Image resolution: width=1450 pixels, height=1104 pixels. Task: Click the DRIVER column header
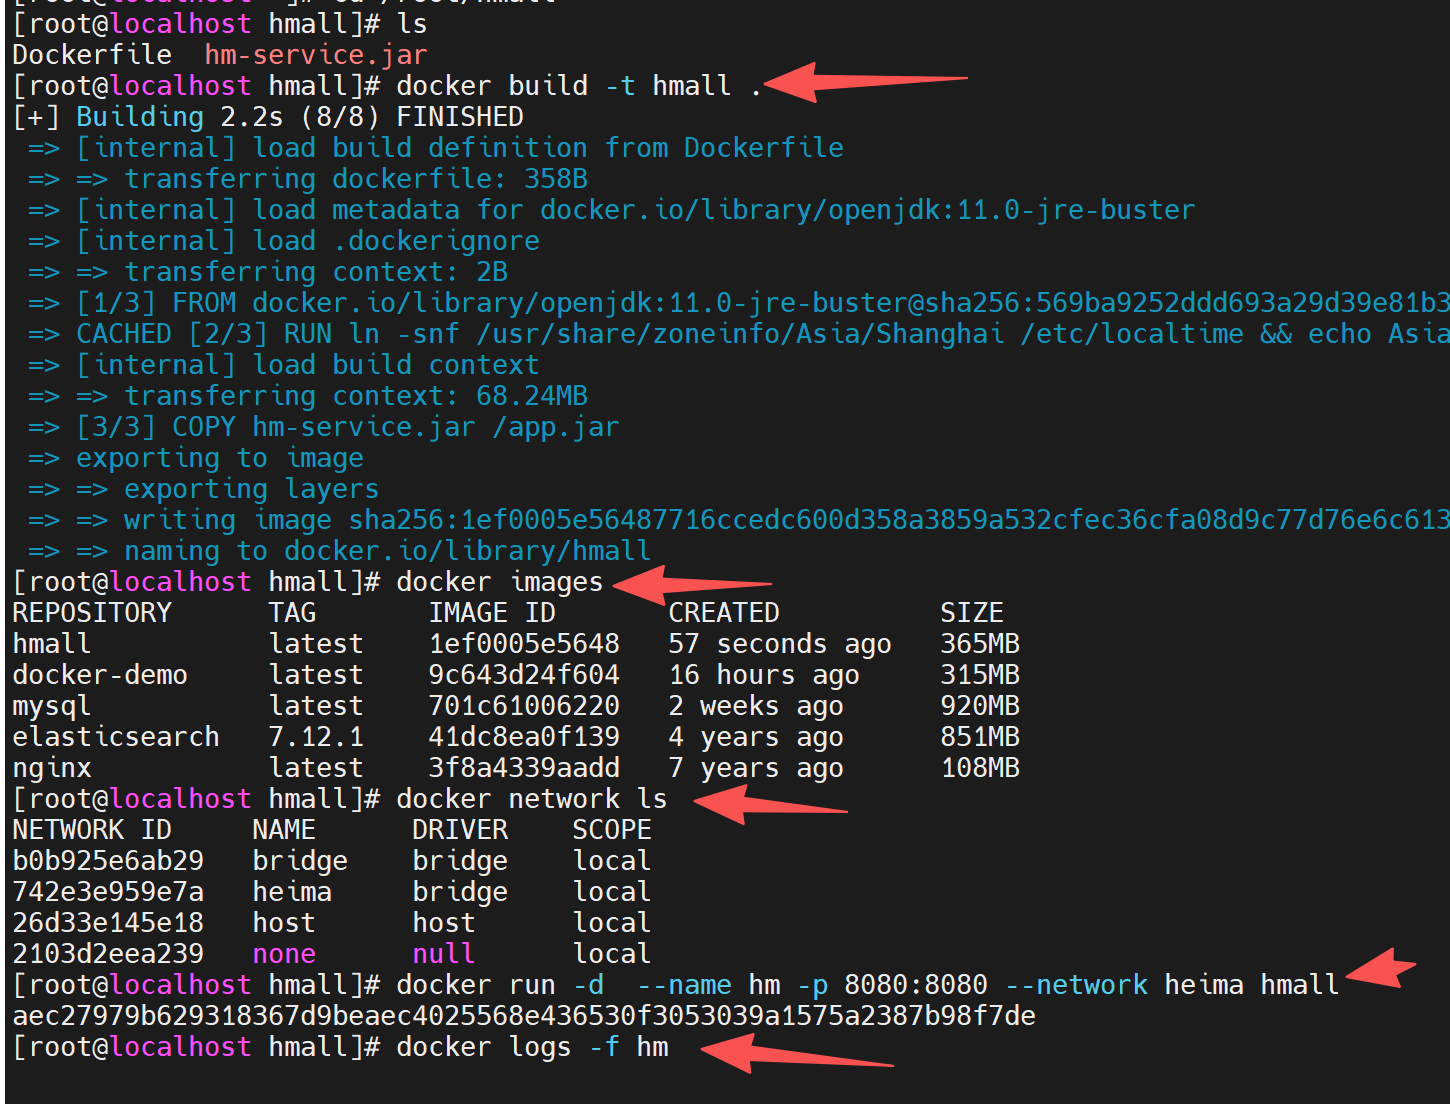460,830
